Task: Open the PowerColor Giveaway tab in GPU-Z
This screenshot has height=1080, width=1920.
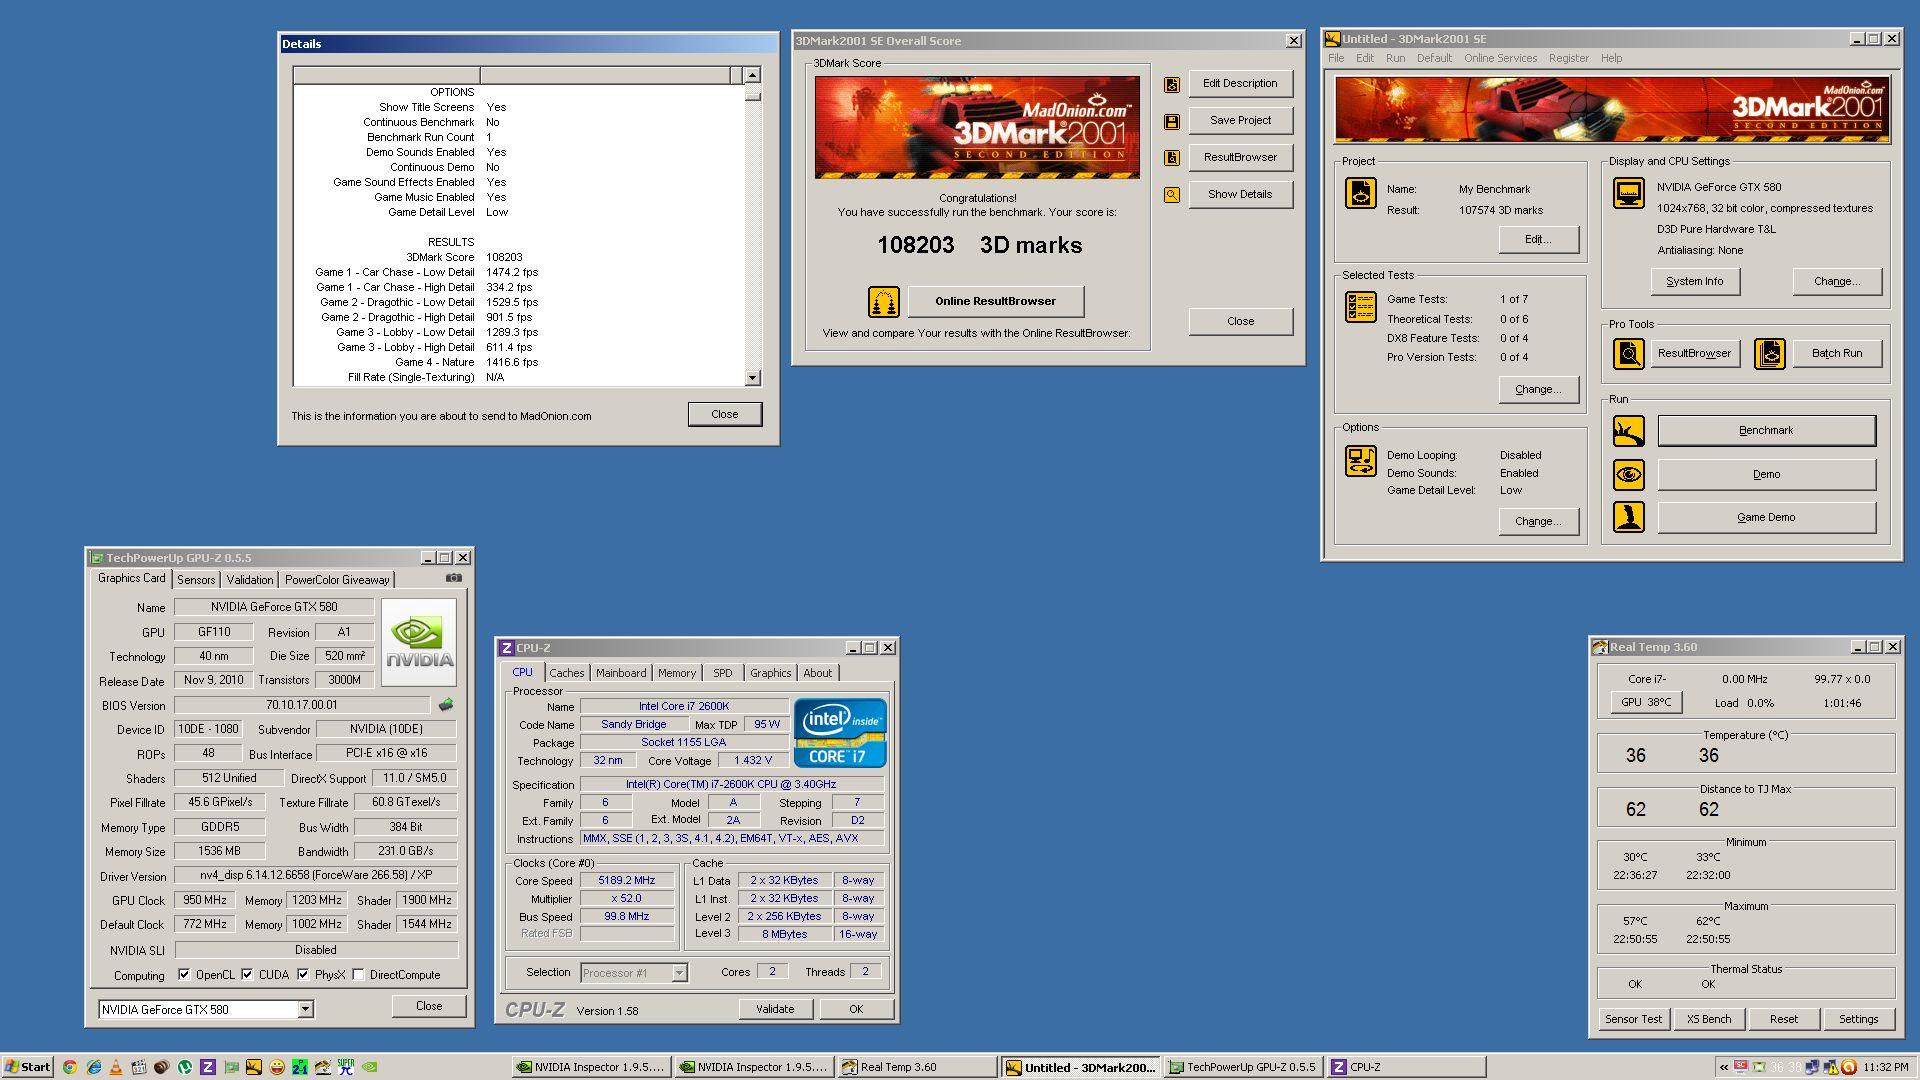Action: [337, 580]
